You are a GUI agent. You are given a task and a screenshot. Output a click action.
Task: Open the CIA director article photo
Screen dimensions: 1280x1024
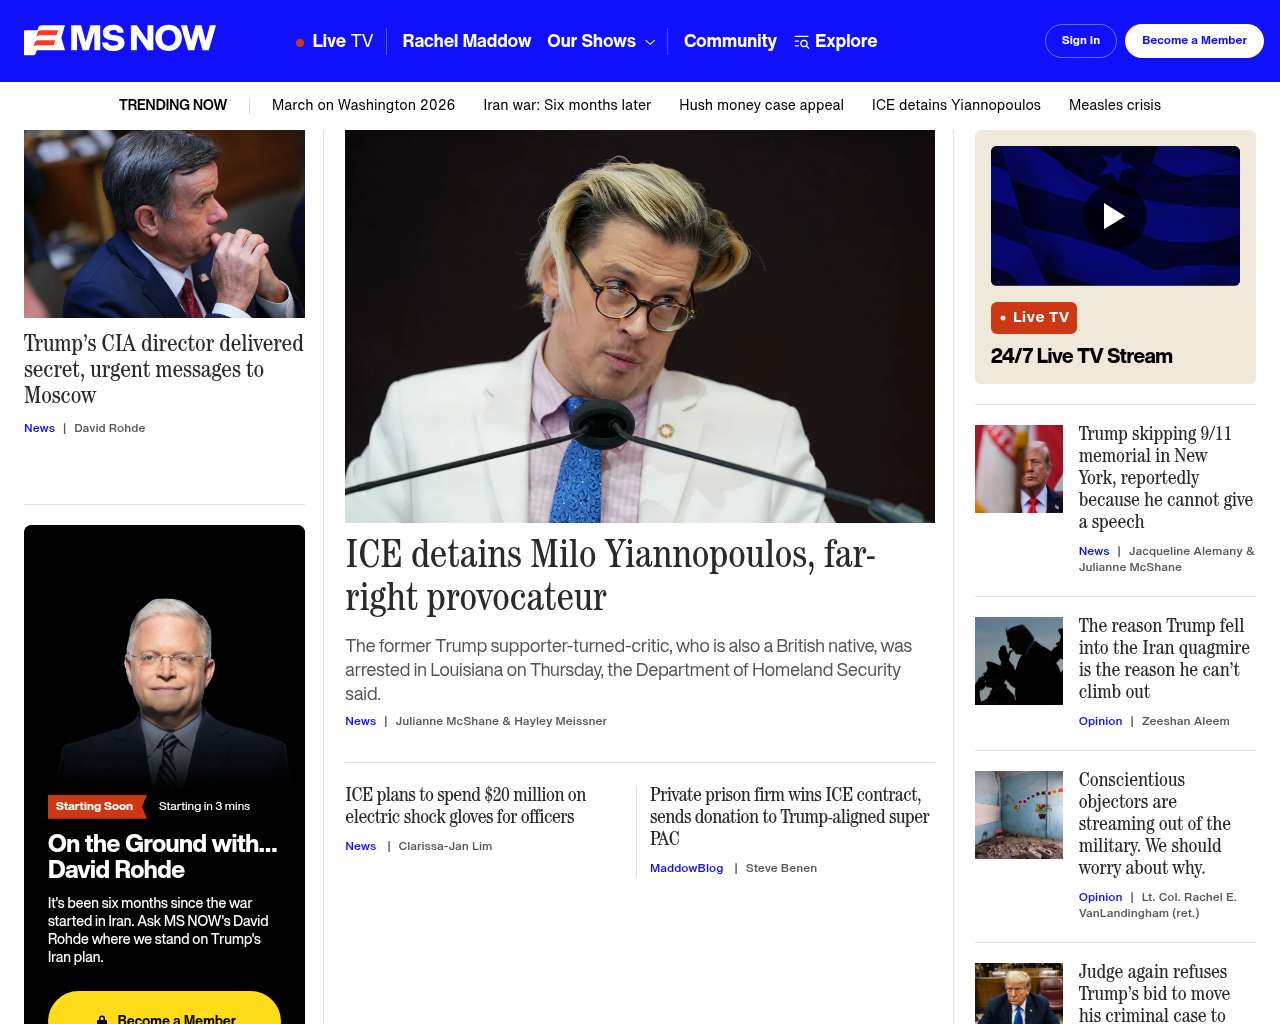click(164, 224)
